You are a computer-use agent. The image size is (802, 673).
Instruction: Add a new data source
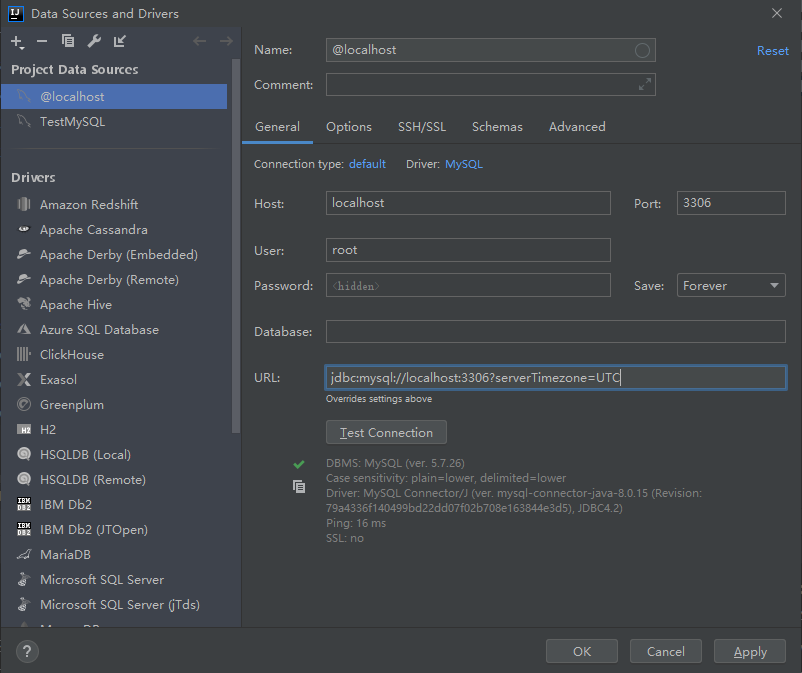click(18, 41)
